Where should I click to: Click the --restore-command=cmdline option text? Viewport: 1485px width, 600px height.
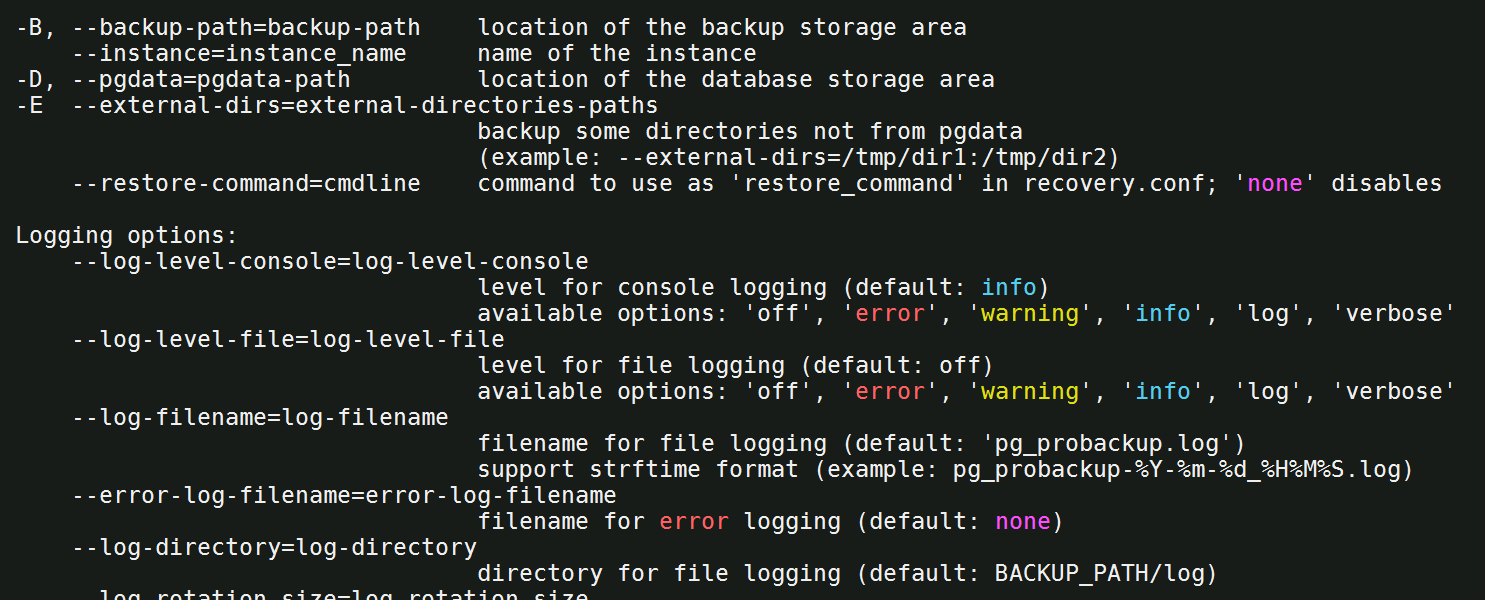pos(246,183)
